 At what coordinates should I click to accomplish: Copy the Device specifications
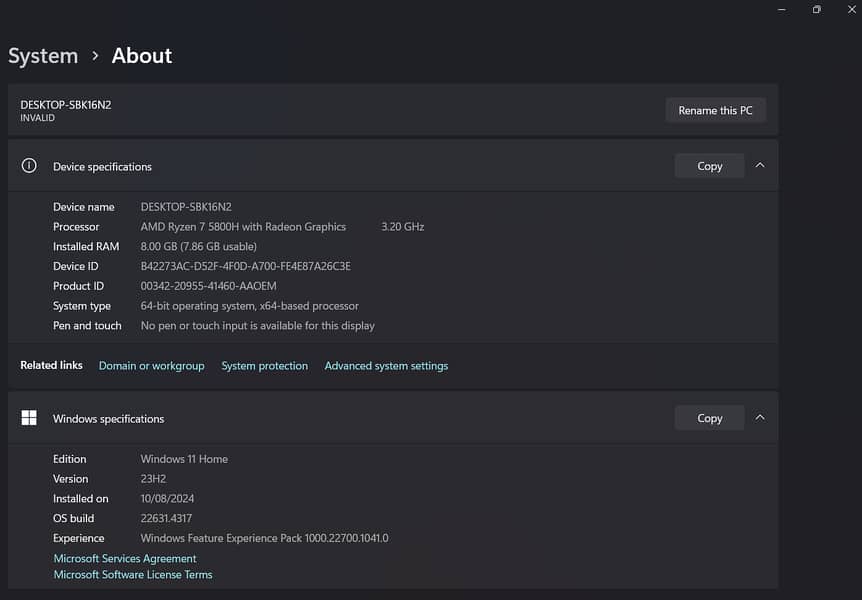[x=709, y=166]
